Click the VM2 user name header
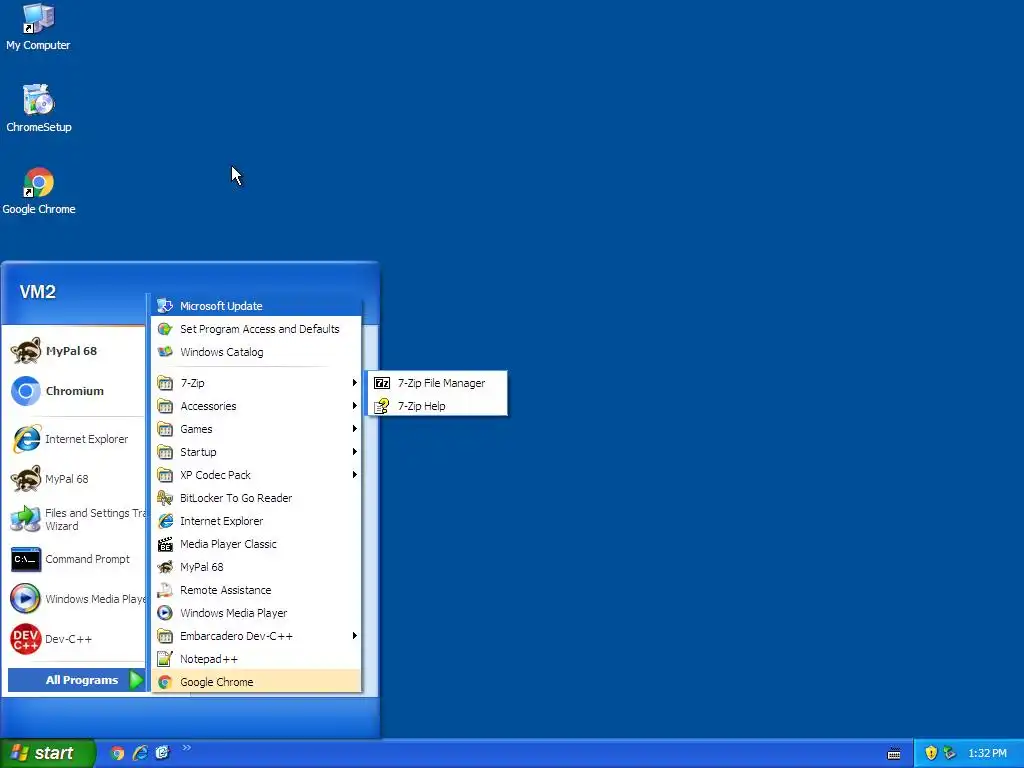The height and width of the screenshot is (768, 1024). tap(38, 292)
